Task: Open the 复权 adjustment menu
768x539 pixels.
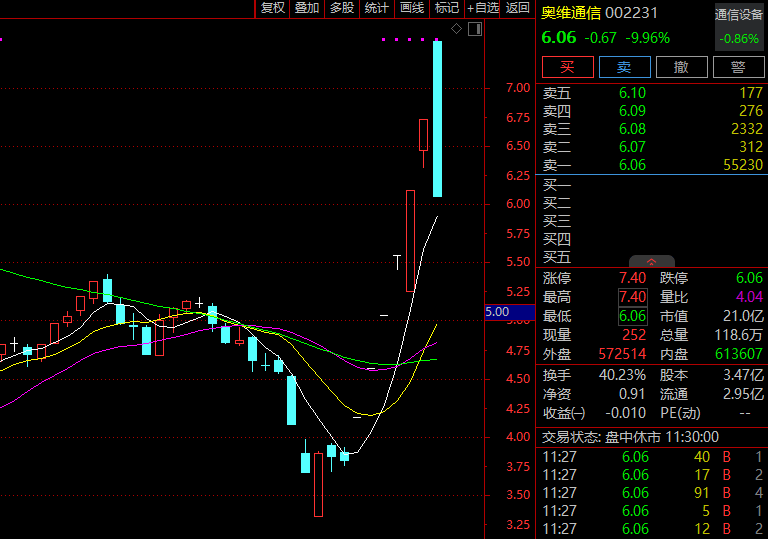Action: coord(273,8)
